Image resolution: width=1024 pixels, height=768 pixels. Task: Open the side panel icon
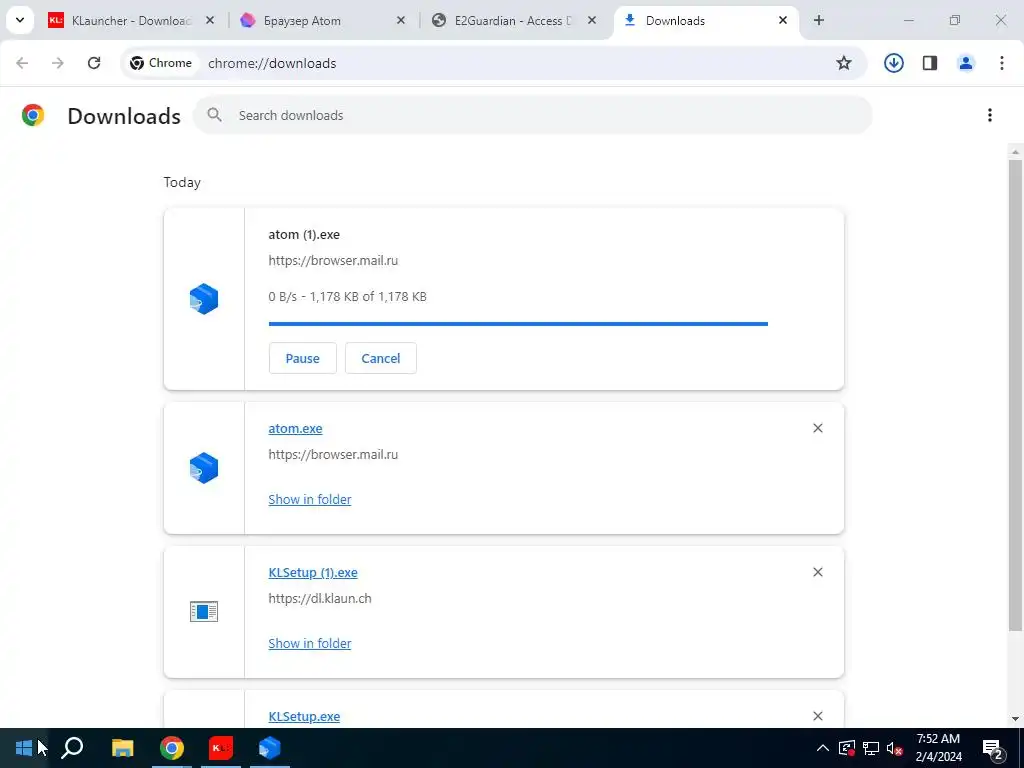(930, 63)
